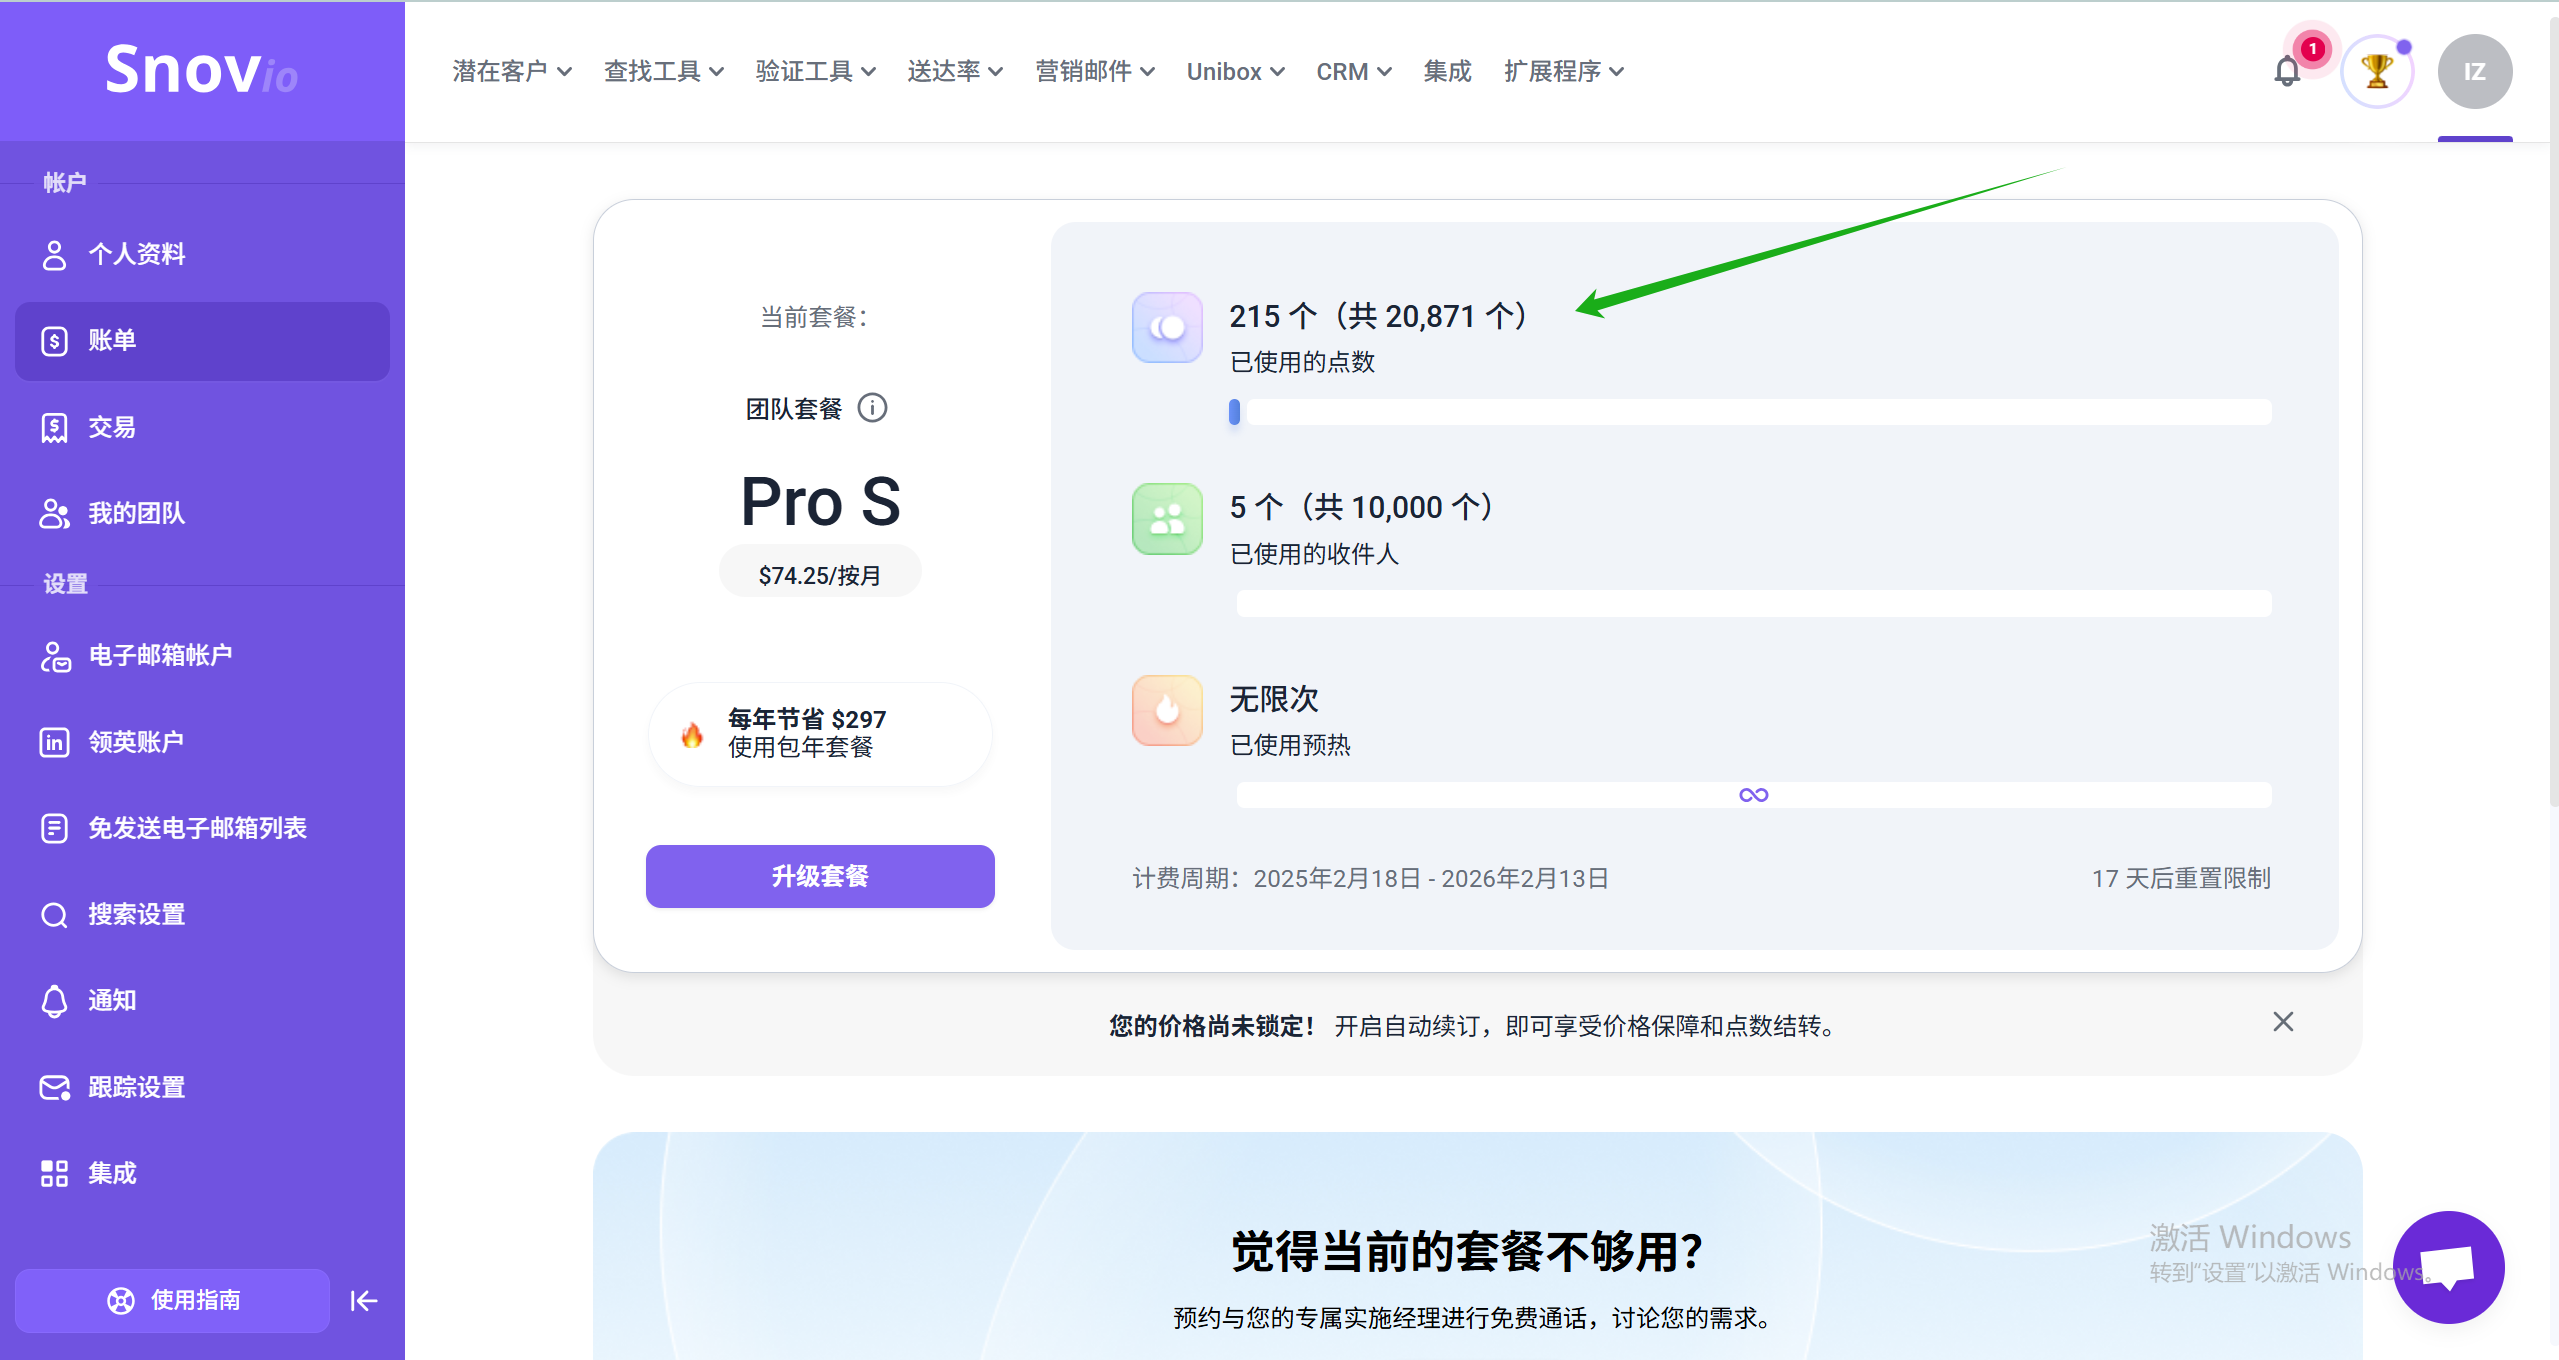This screenshot has width=2559, height=1360.
Task: Expand the 潜在客户 dropdown
Action: coord(512,71)
